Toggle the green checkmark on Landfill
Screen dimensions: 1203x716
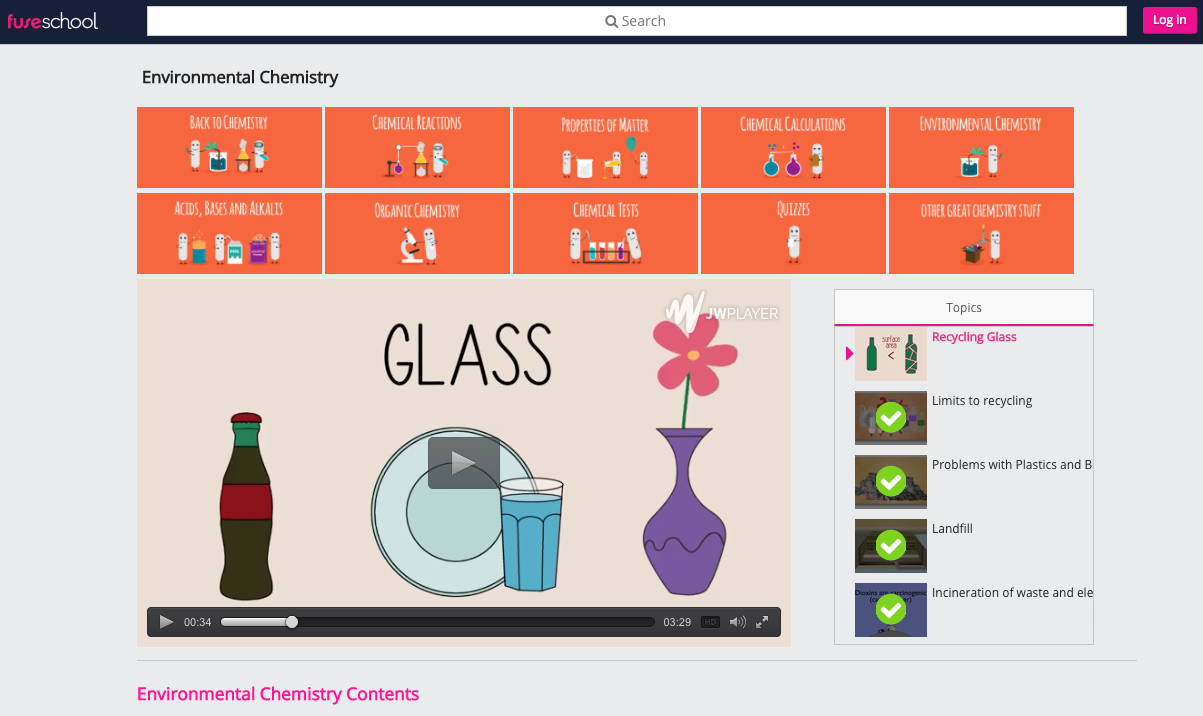(x=890, y=545)
